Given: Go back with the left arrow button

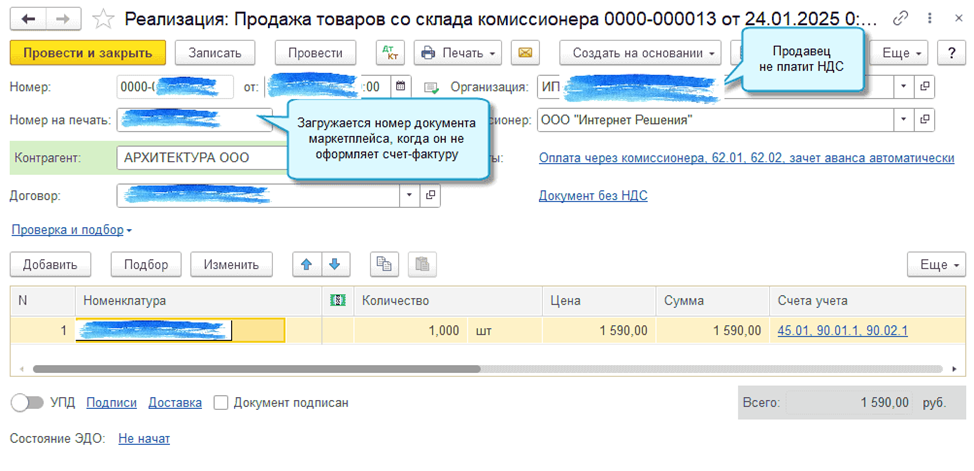Looking at the screenshot, I should pyautogui.click(x=29, y=19).
